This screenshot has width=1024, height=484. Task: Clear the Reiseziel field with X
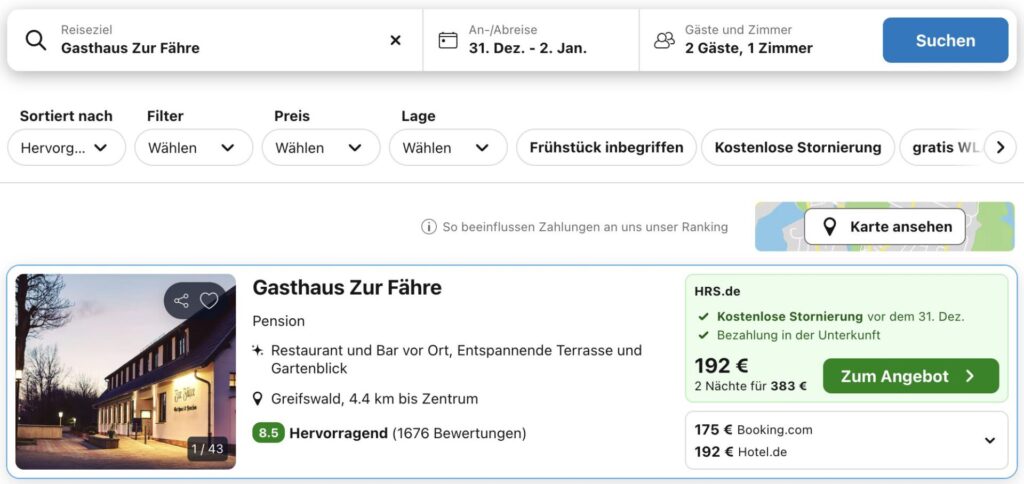click(x=395, y=40)
